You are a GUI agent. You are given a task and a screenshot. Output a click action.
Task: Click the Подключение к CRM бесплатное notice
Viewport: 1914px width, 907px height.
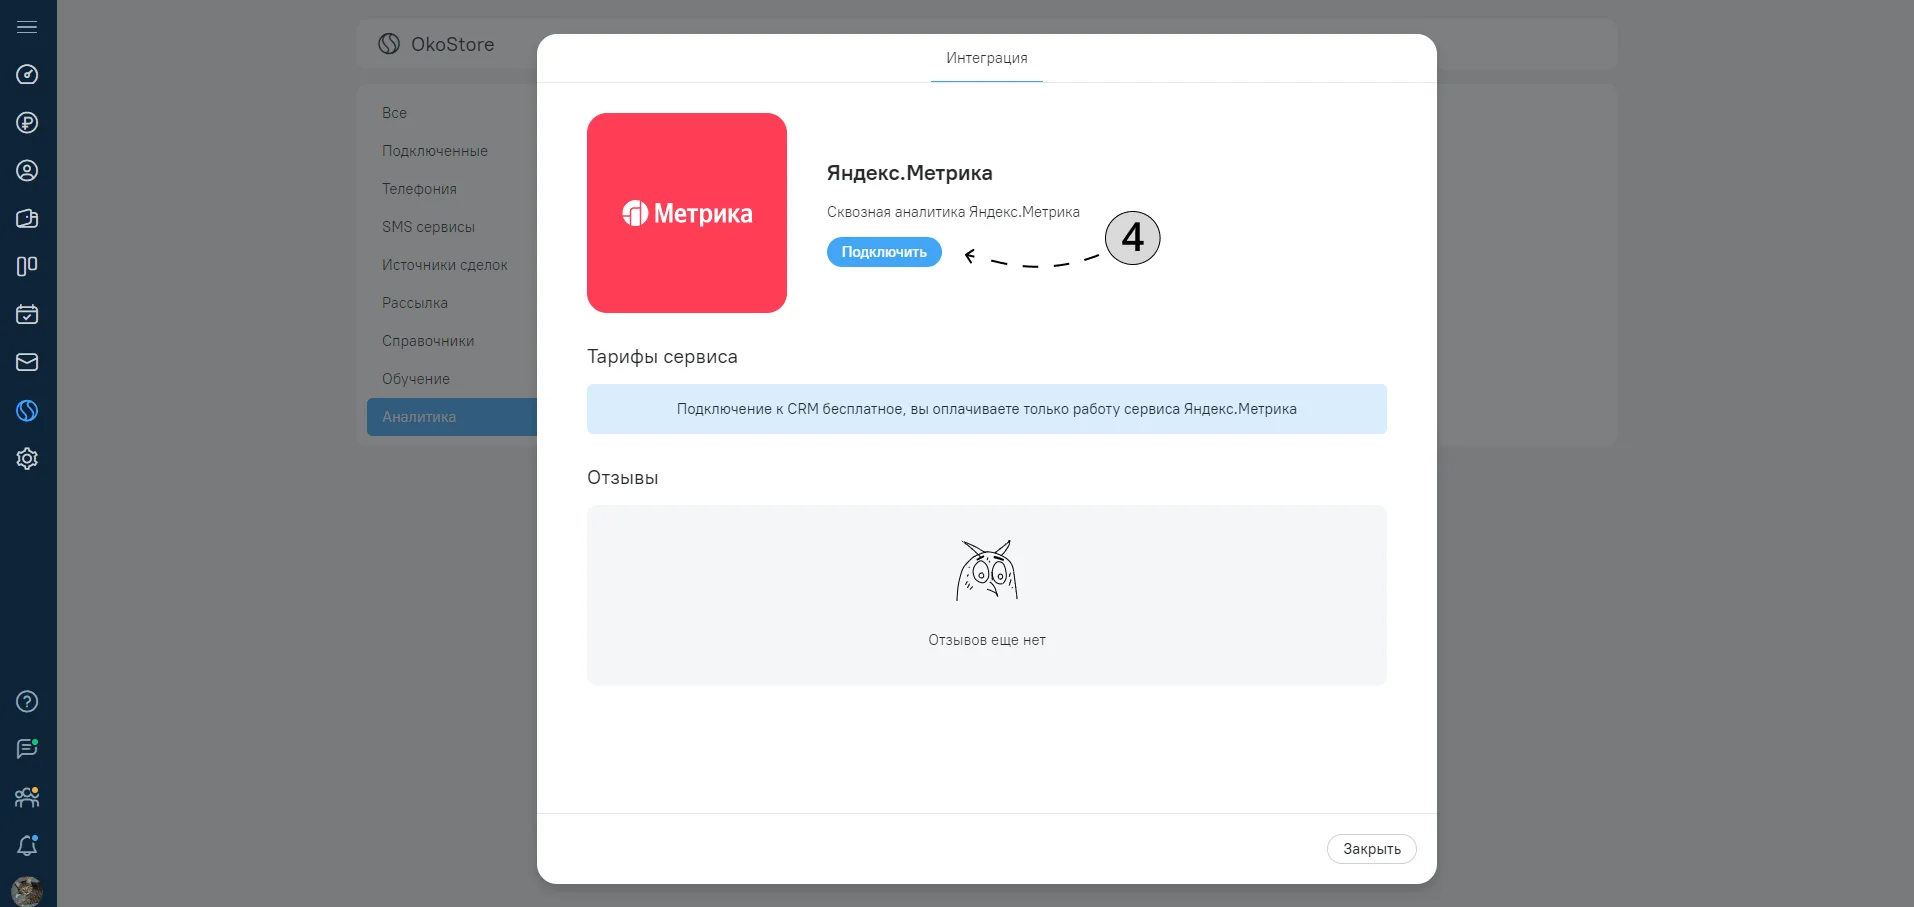pos(987,409)
